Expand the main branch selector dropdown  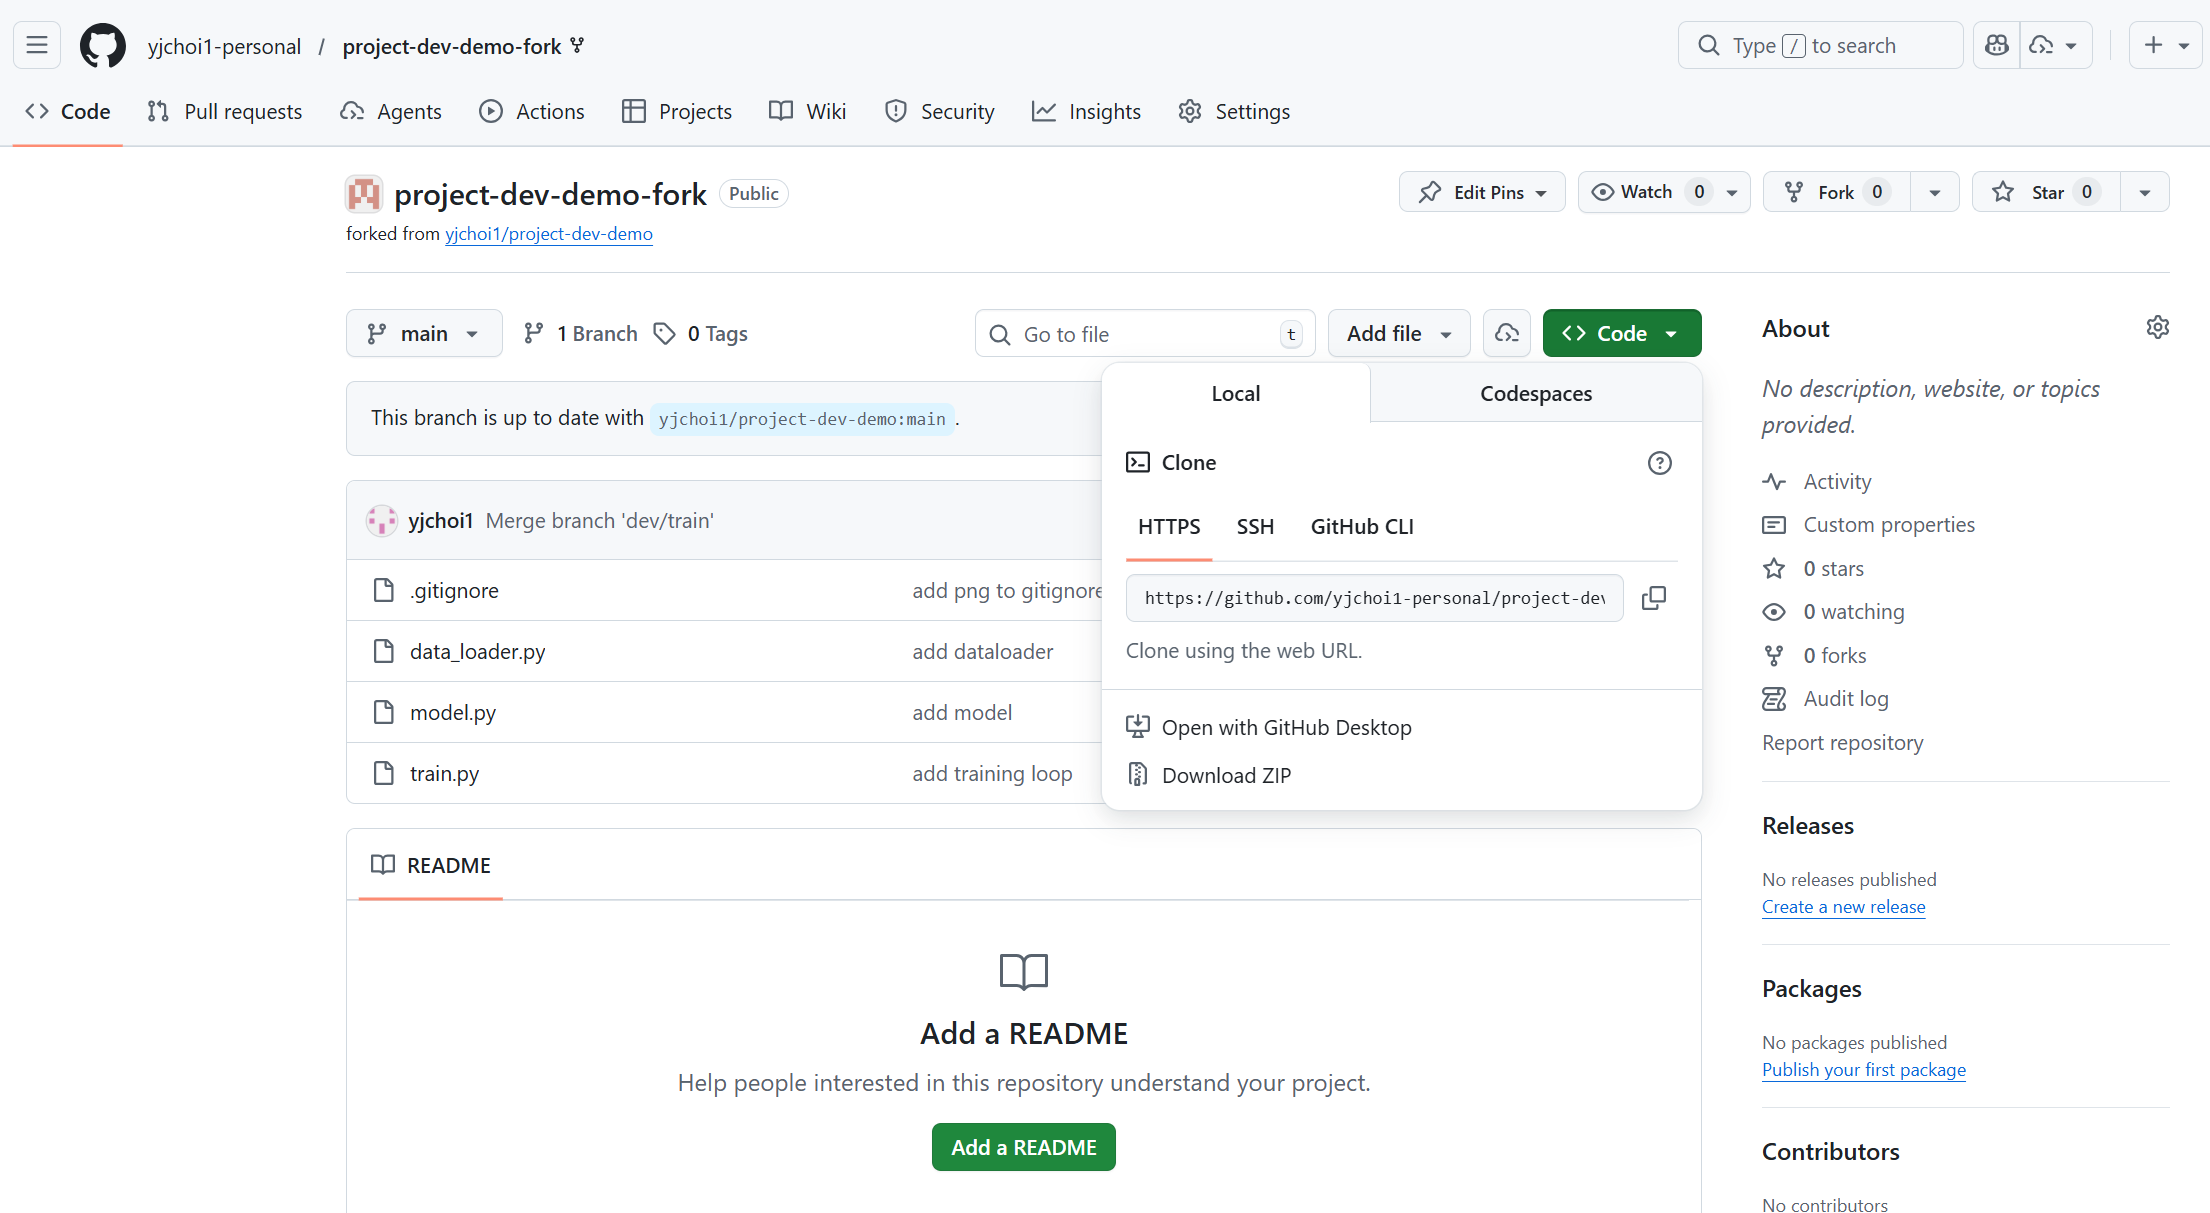(x=424, y=334)
